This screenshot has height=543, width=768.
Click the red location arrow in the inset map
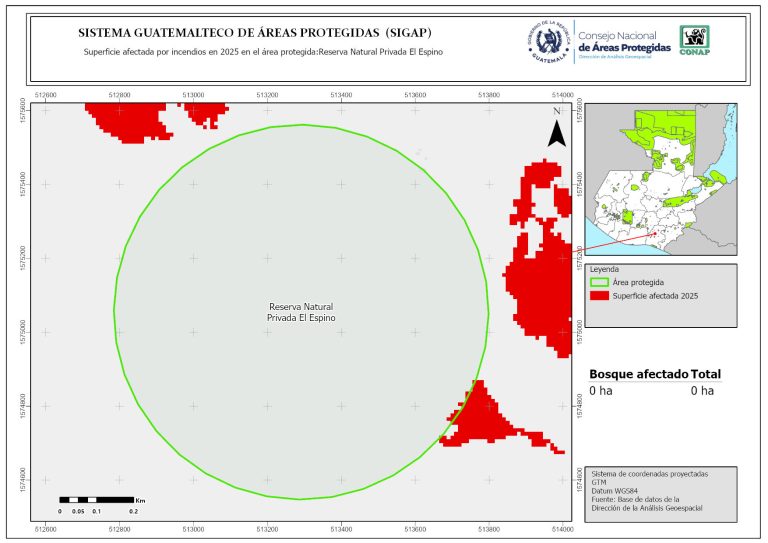618,241
